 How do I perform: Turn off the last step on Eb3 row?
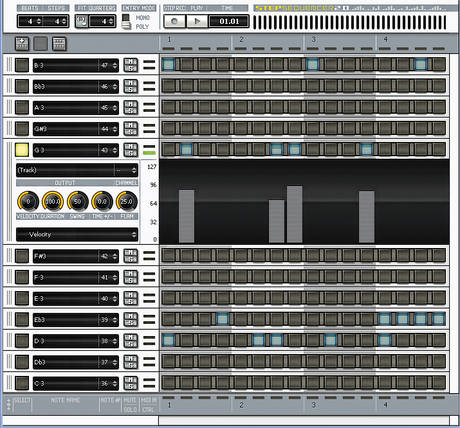439,319
